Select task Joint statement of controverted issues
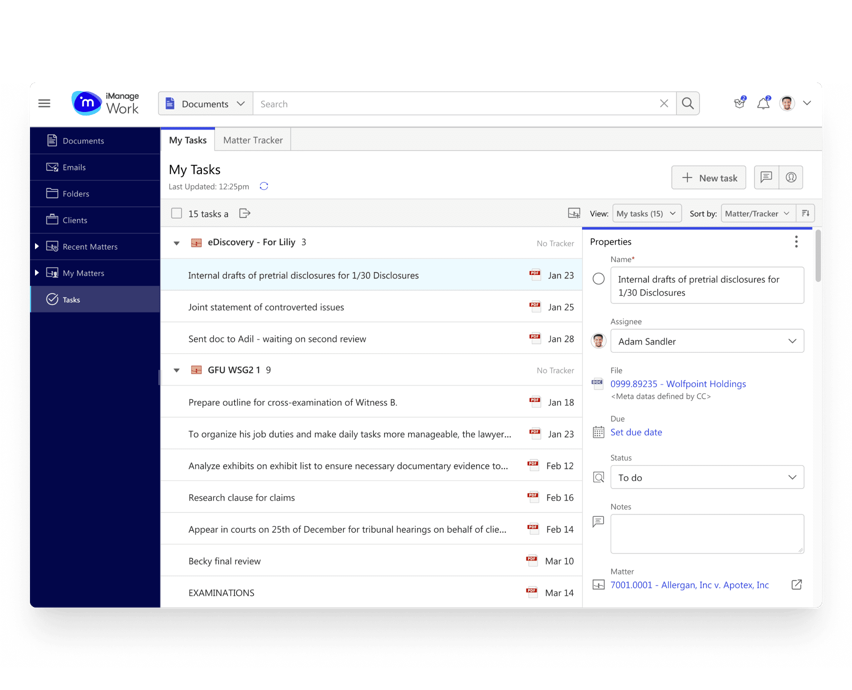 (x=371, y=307)
